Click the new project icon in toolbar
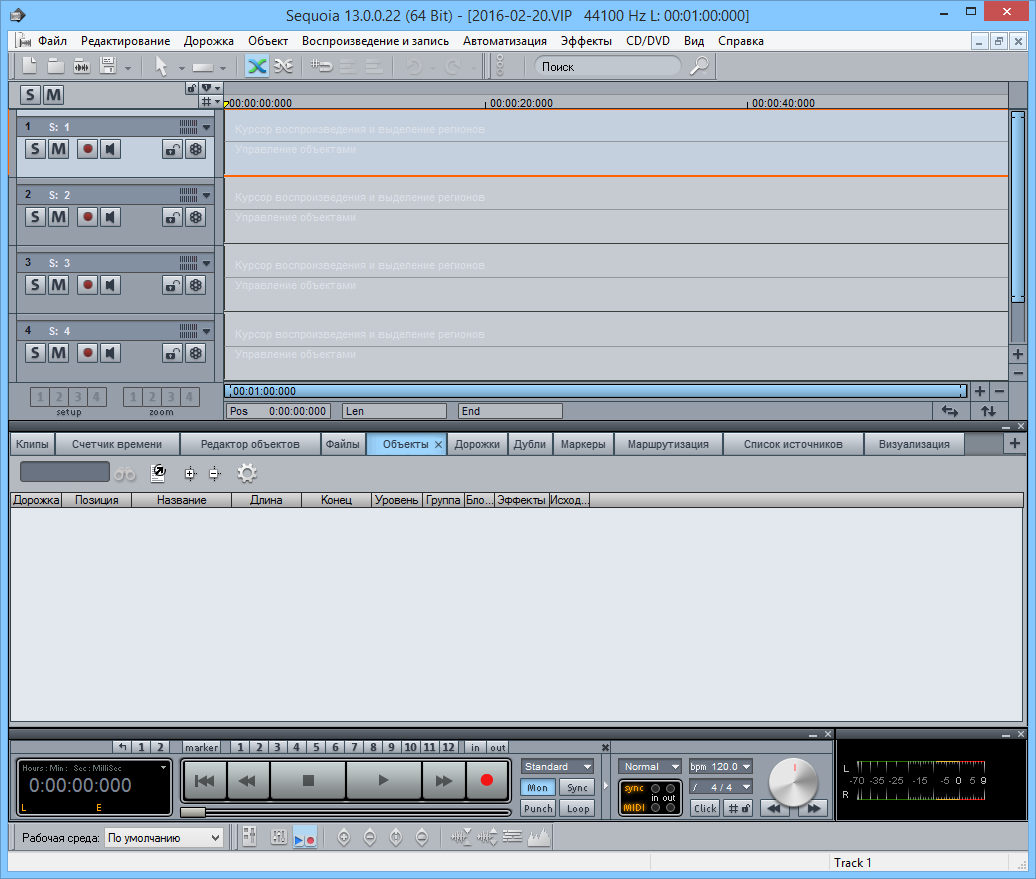This screenshot has height=879, width=1036. pyautogui.click(x=30, y=67)
